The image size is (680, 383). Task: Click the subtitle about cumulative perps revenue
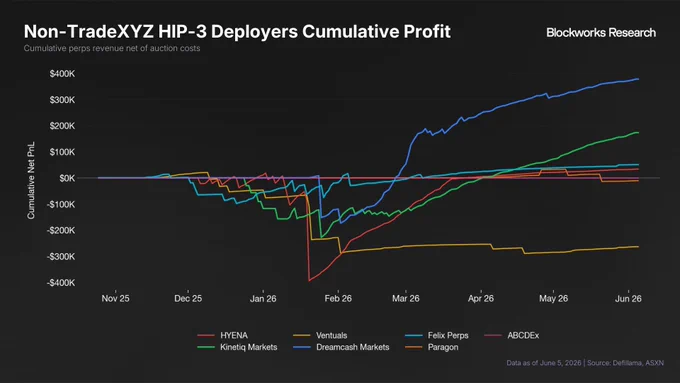pyautogui.click(x=112, y=48)
